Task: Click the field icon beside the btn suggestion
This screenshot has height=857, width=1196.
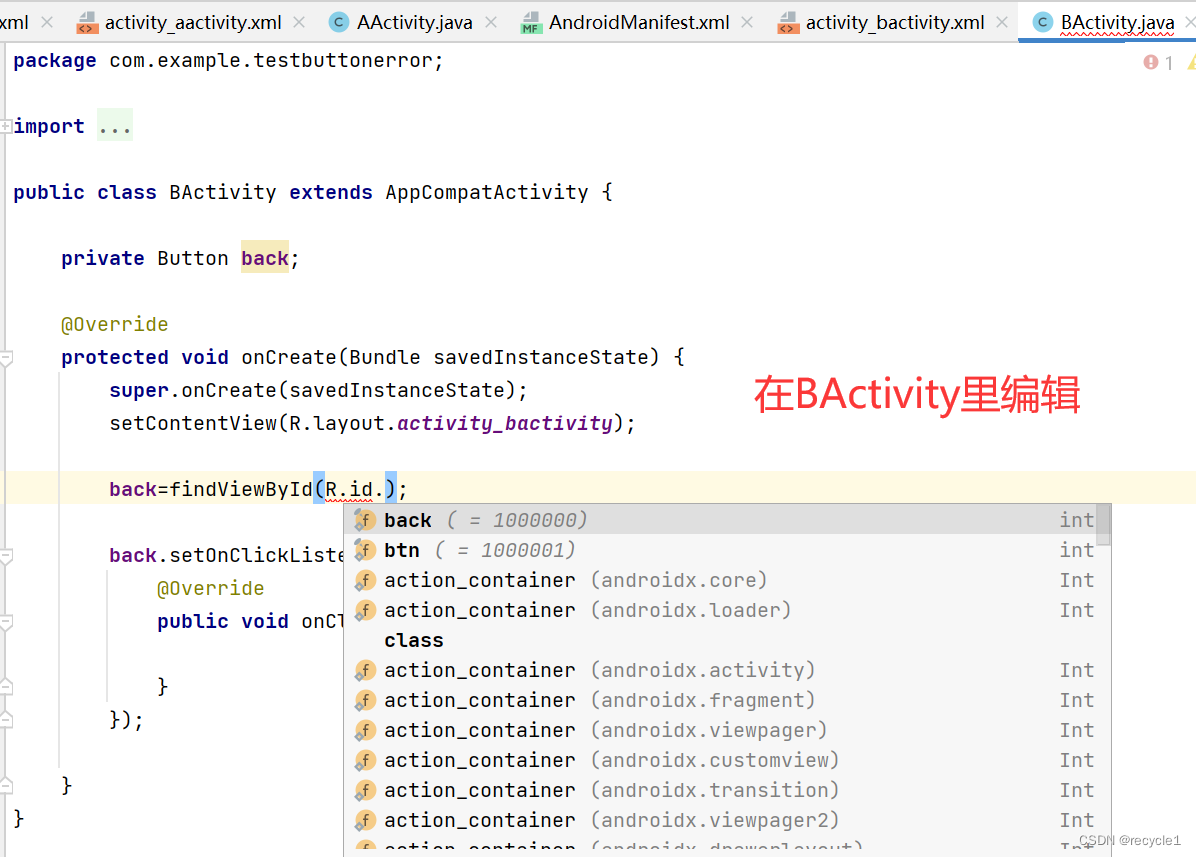Action: tap(366, 550)
